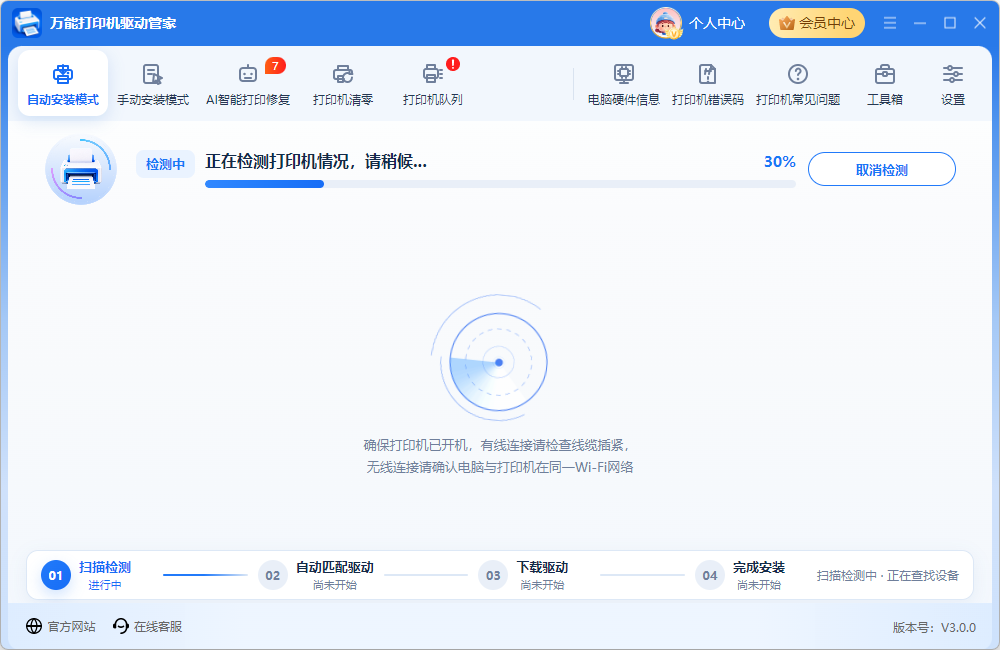The height and width of the screenshot is (650, 1000).
Task: Click step 01 circle 扫描检测
Action: 55,575
